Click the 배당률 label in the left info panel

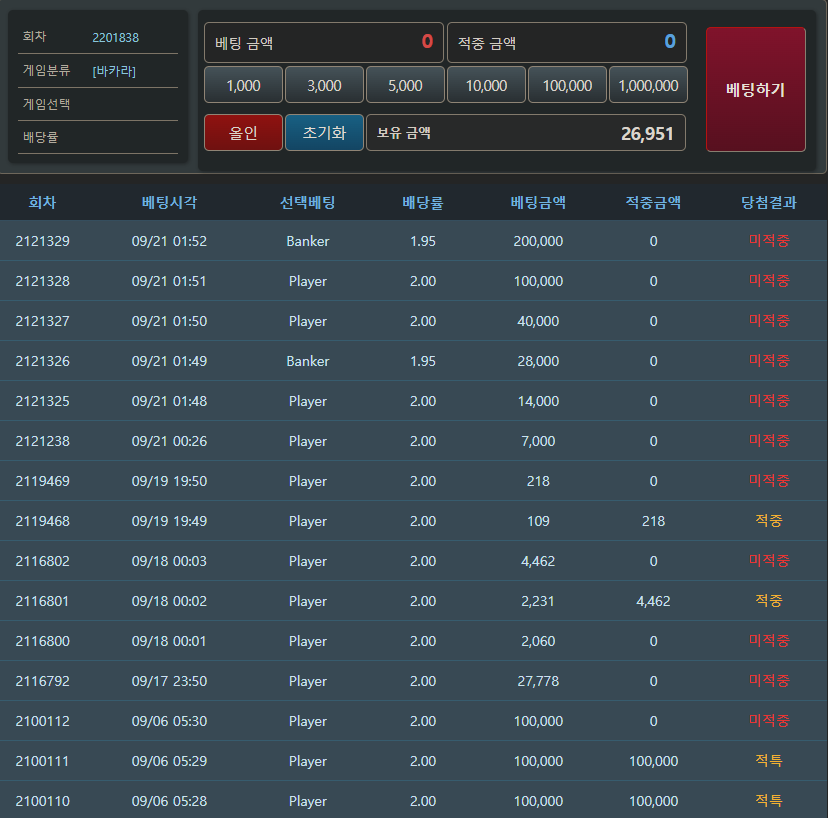(41, 137)
